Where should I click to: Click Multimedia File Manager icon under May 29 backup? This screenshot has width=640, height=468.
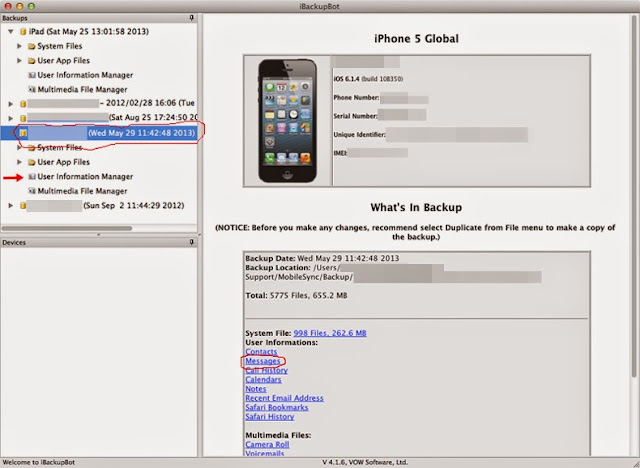[x=31, y=191]
